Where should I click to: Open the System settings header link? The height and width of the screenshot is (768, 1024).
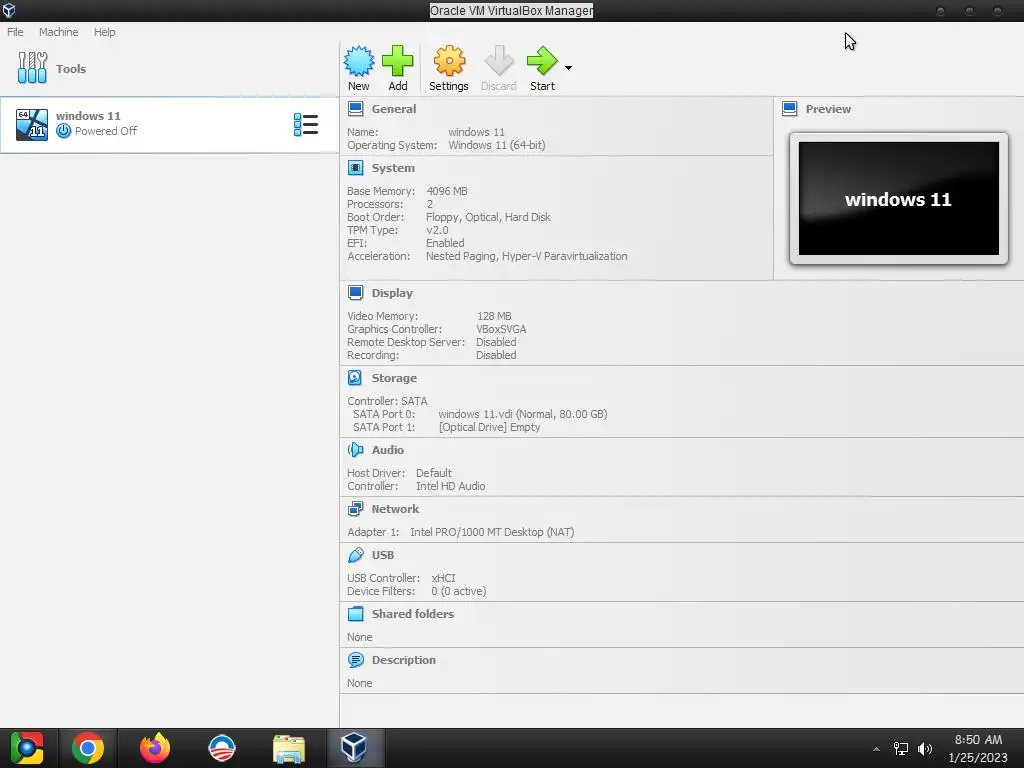coord(393,168)
